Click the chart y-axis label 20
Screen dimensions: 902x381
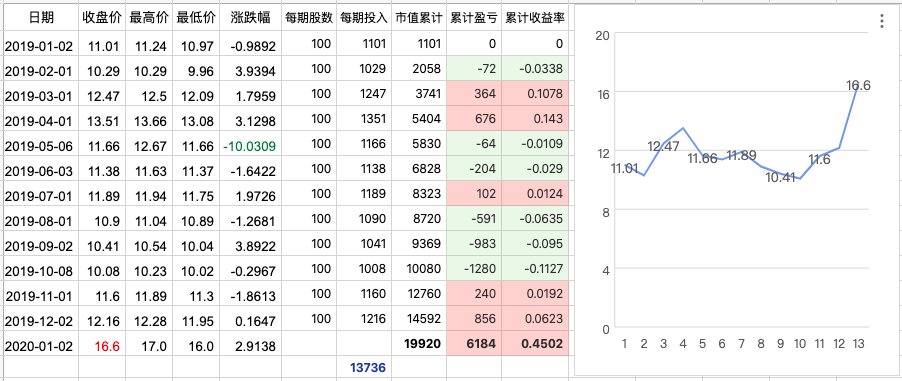[x=602, y=36]
